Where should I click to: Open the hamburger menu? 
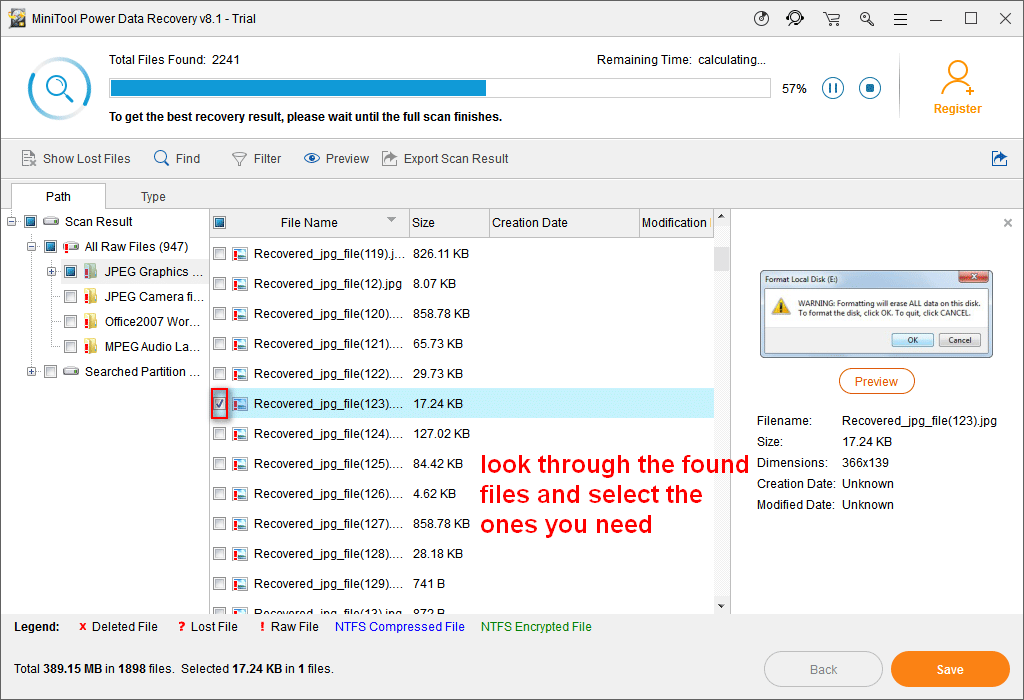click(x=900, y=18)
